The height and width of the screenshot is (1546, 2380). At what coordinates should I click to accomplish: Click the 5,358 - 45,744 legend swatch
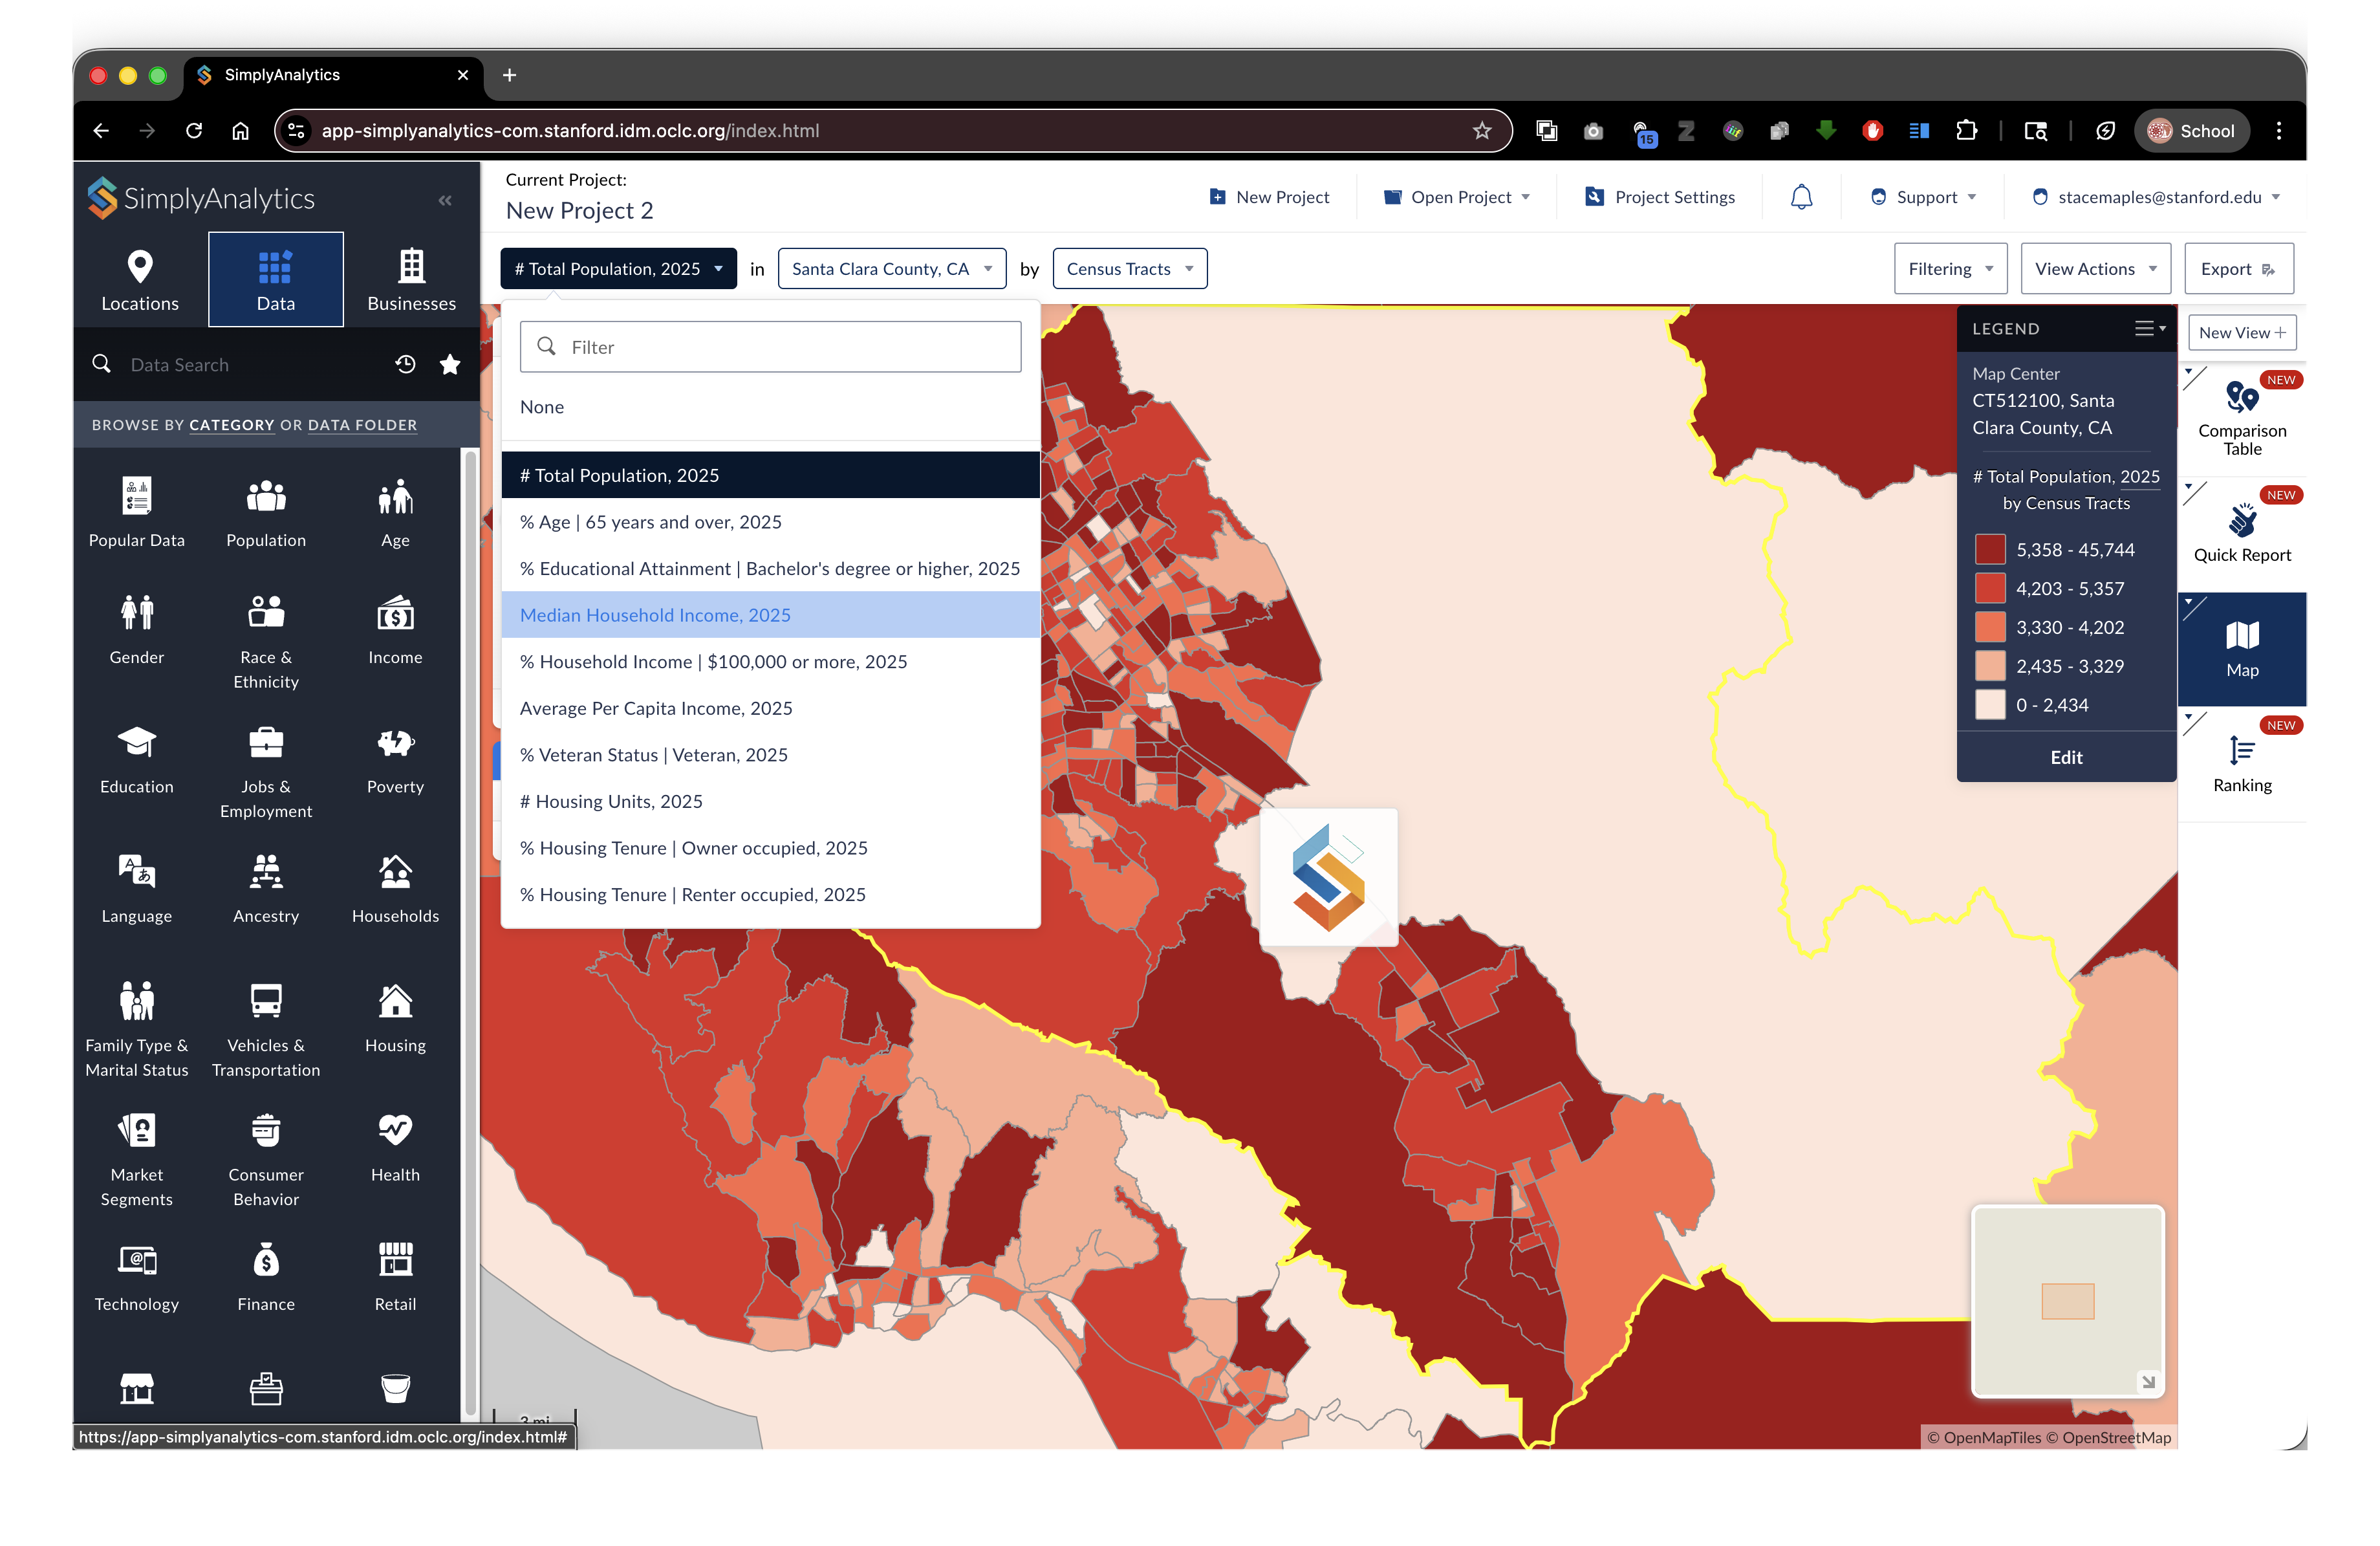point(1990,550)
